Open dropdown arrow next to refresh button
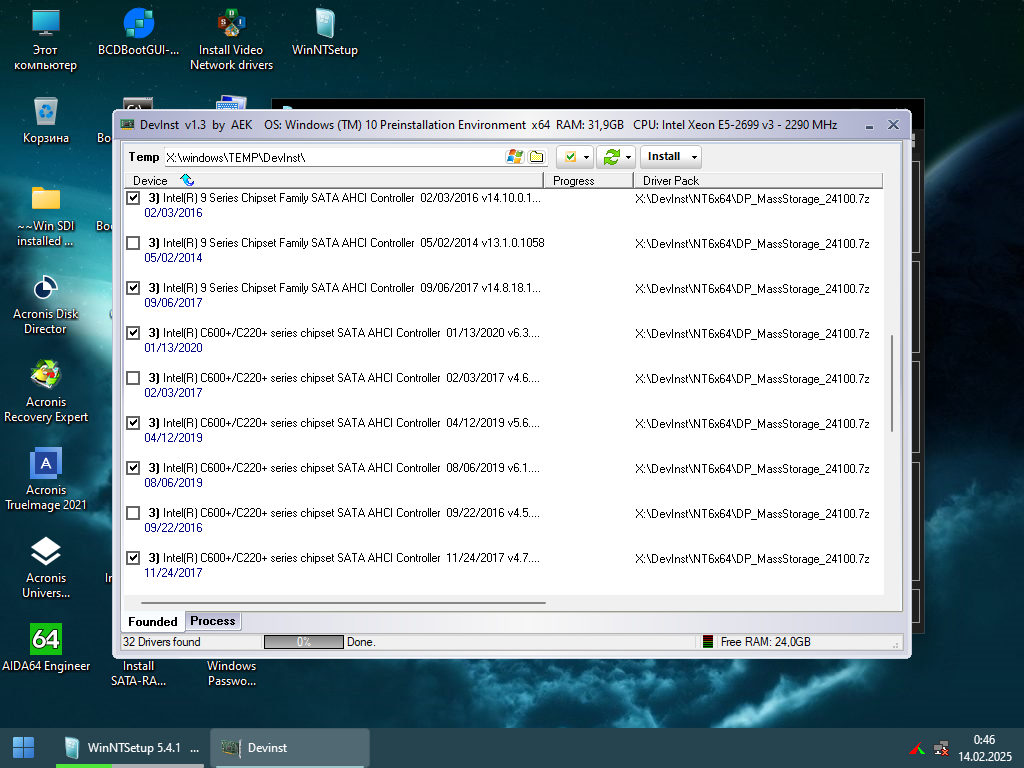The width and height of the screenshot is (1024, 768). coord(628,157)
